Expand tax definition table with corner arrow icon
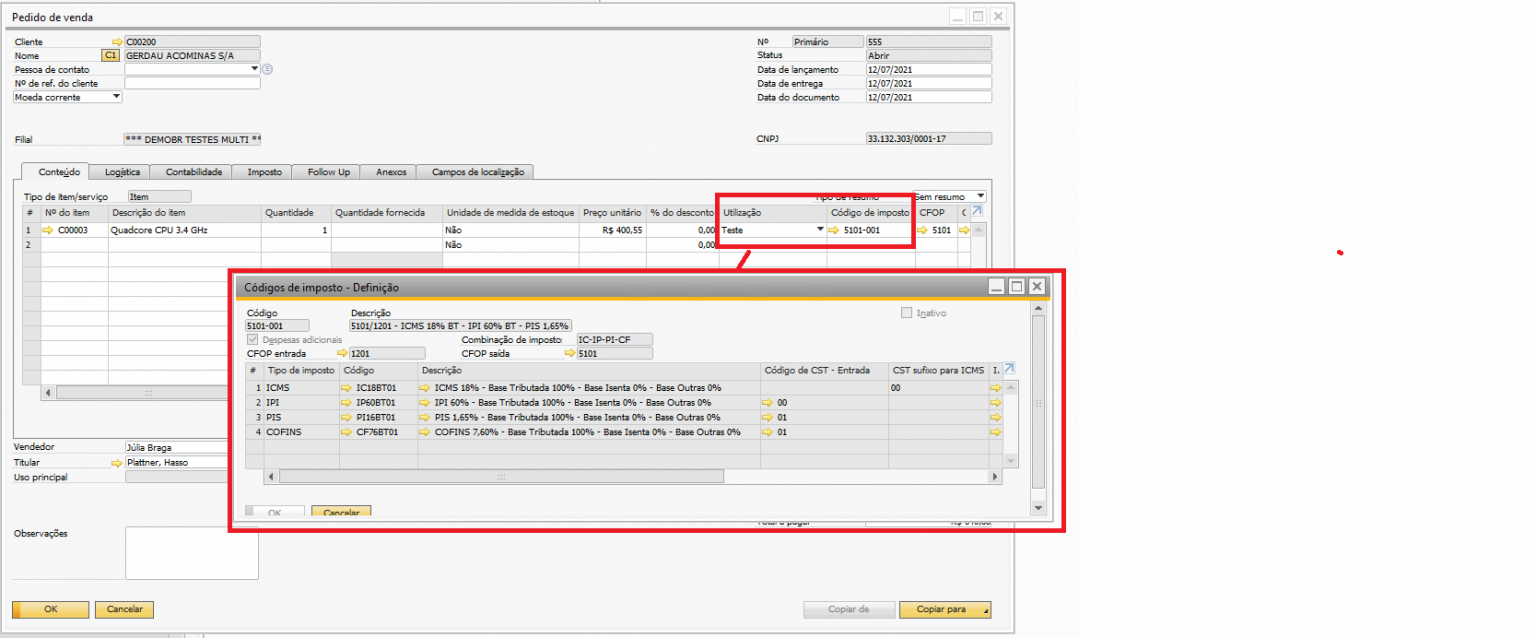This screenshot has height=638, width=1536. (x=1009, y=369)
